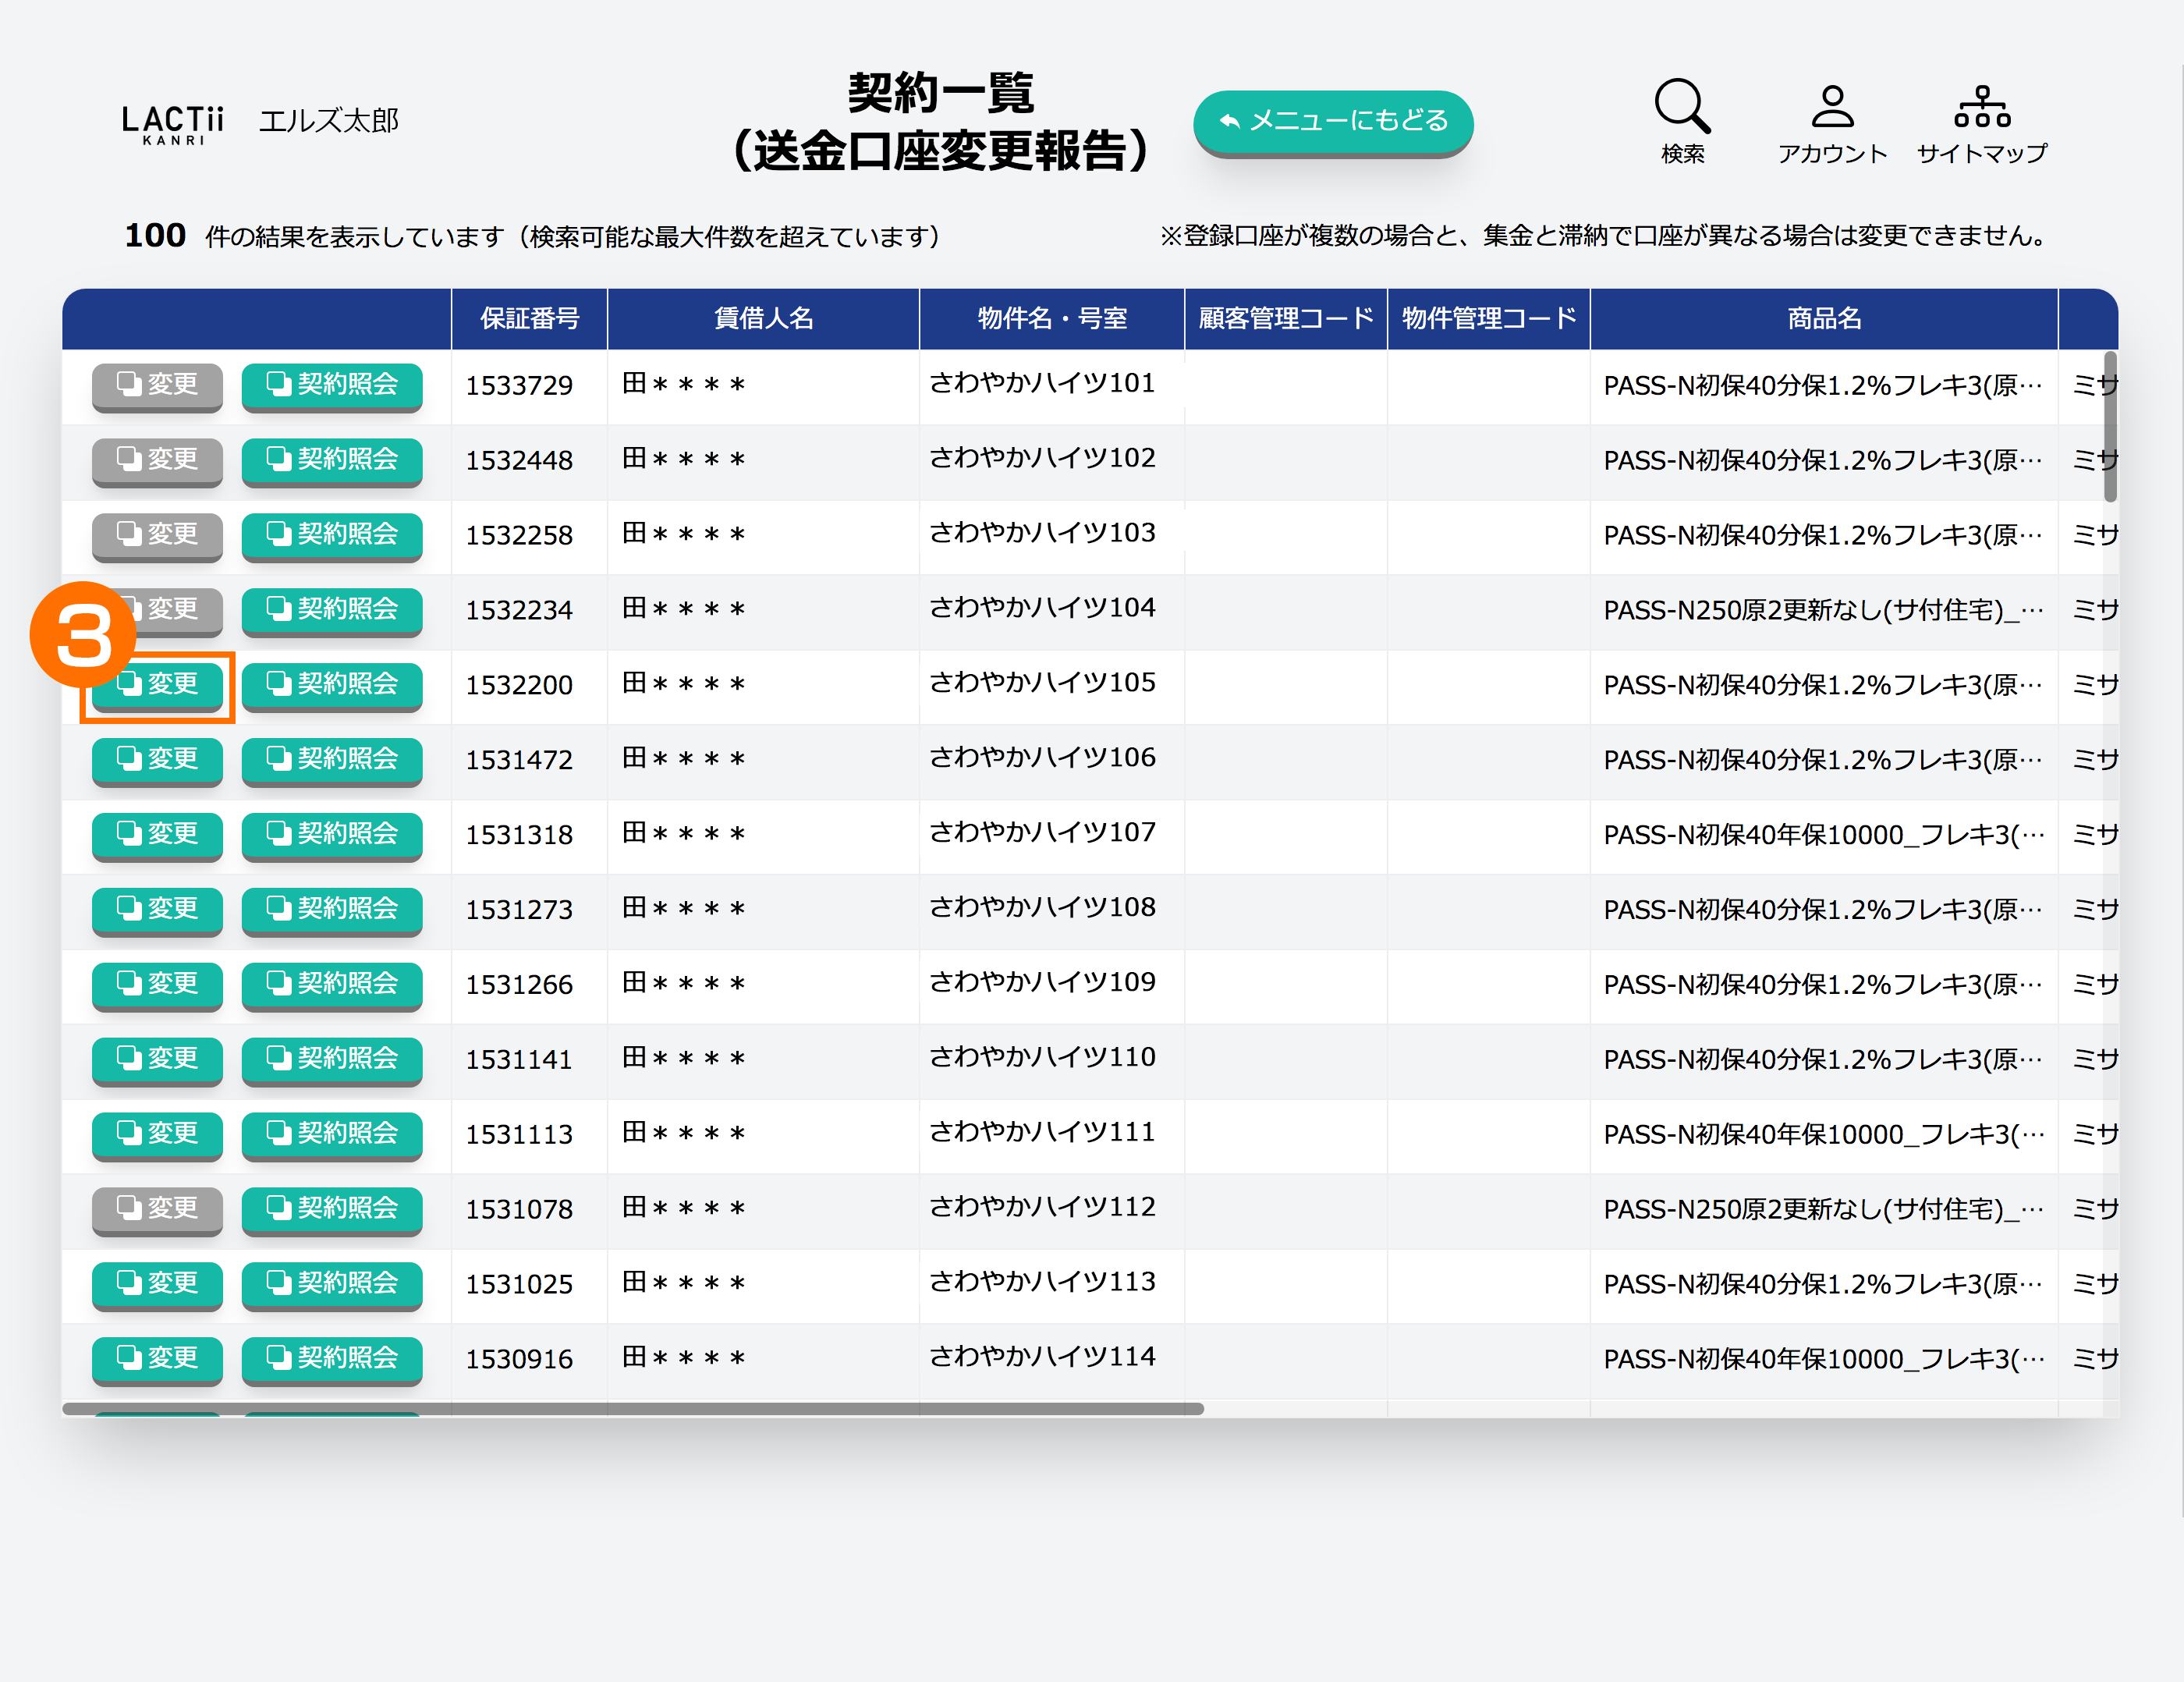Click the vertical scrollbar thumb of the table

(2109, 426)
